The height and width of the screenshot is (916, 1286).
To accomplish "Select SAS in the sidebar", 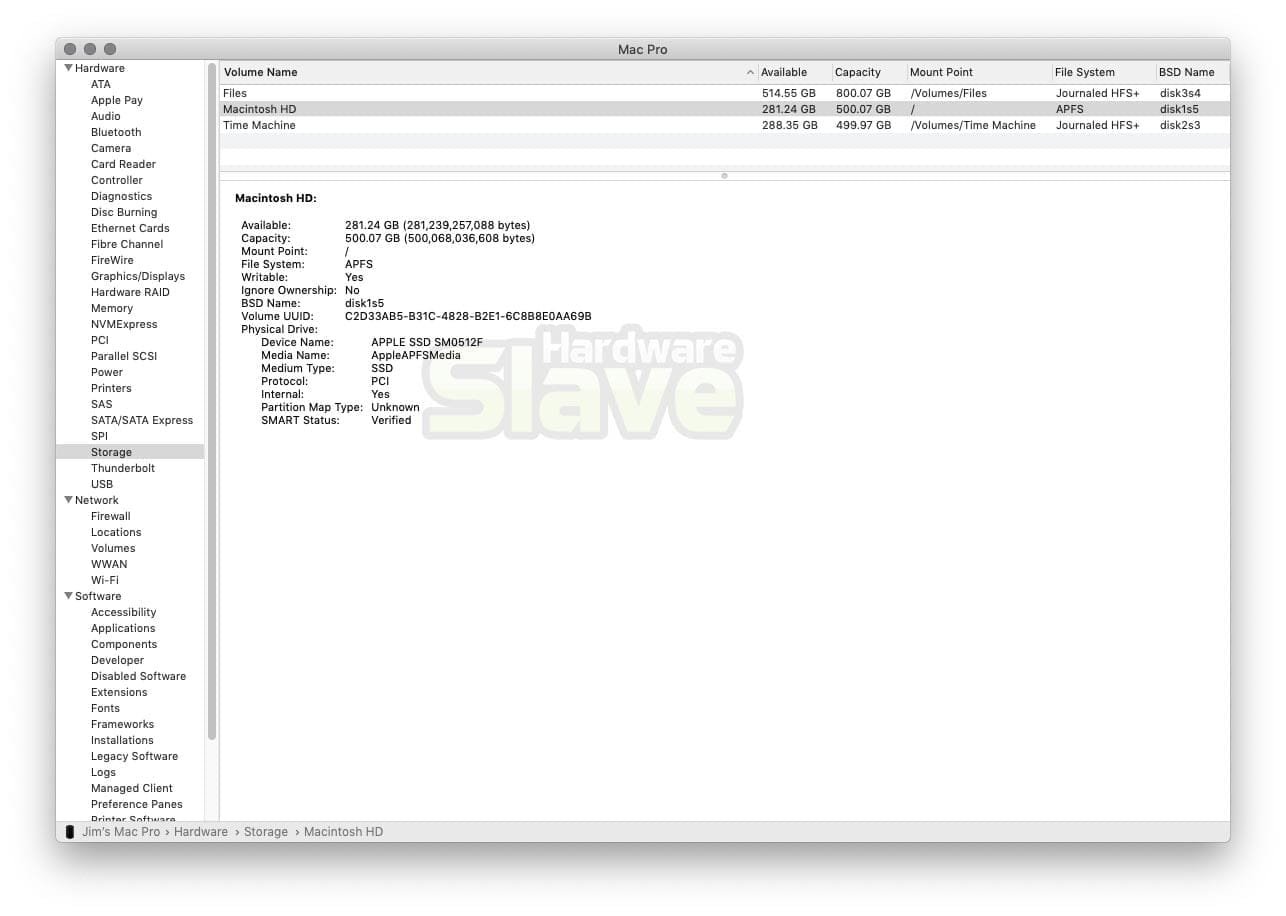I will (x=102, y=404).
